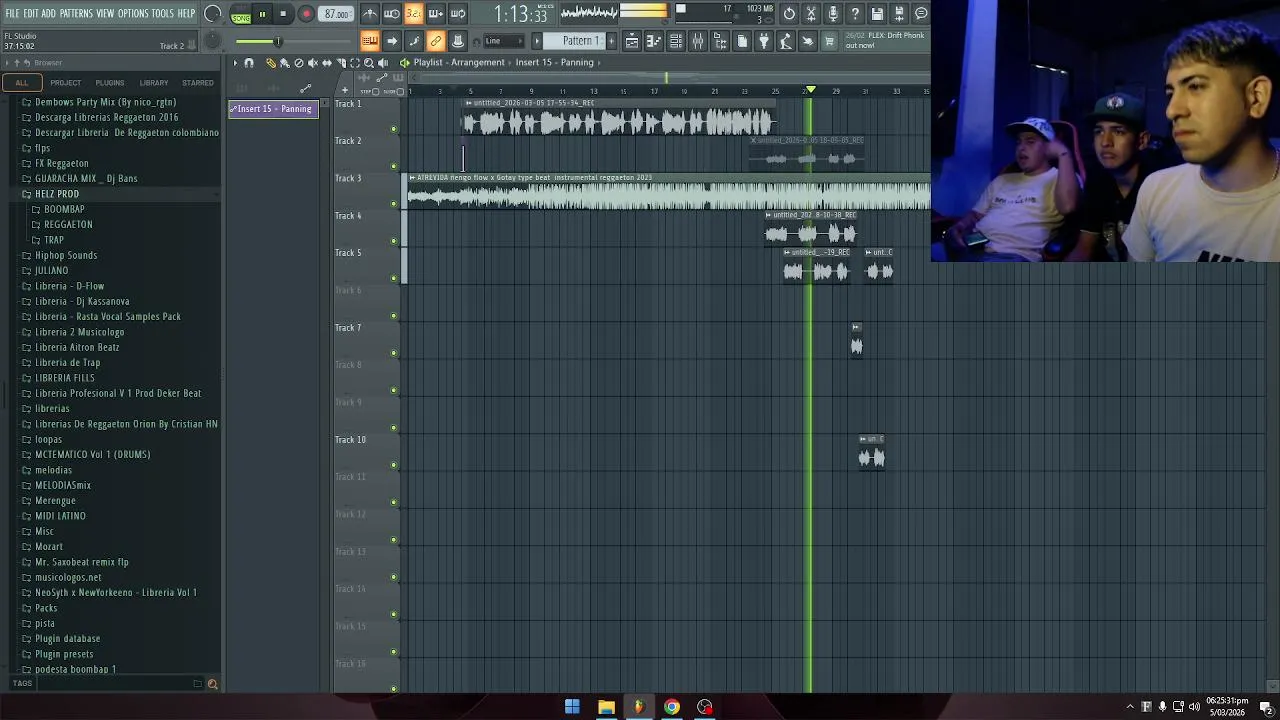Select the Zoom tool in playlist toolbar
Viewport: 1280px width, 720px height.
click(x=368, y=62)
